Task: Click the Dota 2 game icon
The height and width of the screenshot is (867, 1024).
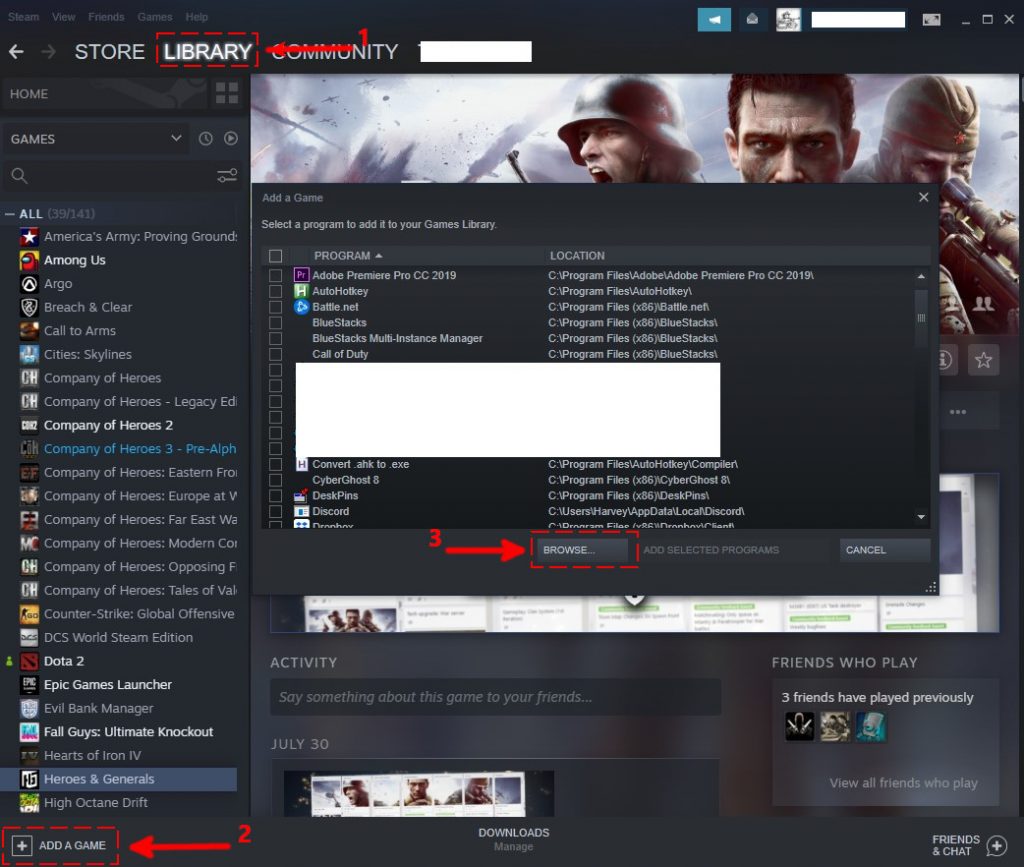Action: tap(29, 661)
